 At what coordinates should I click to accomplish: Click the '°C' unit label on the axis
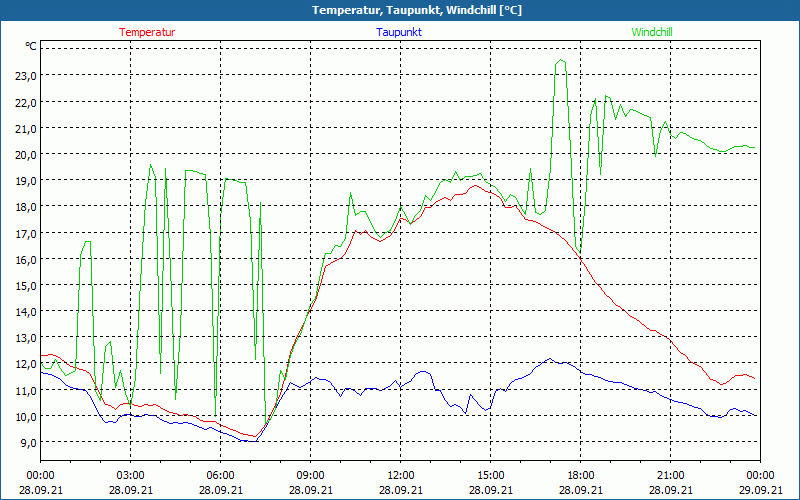pyautogui.click(x=31, y=46)
